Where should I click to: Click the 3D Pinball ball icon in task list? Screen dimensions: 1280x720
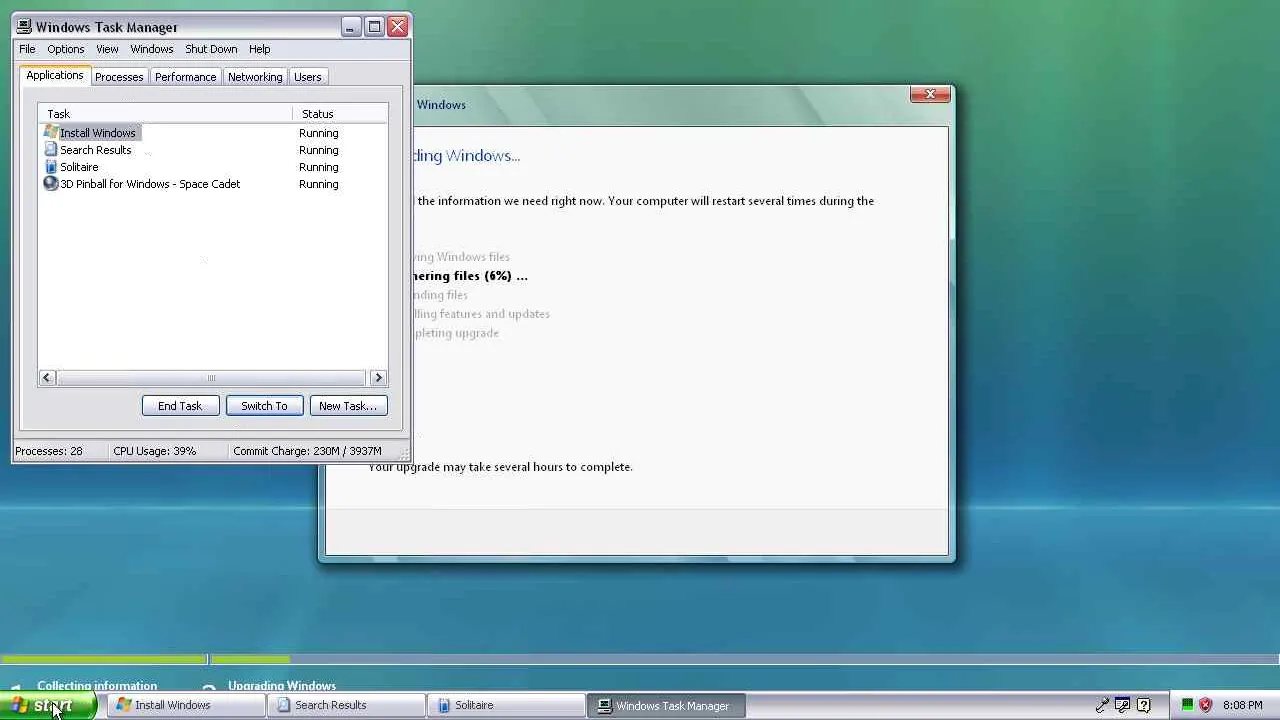pyautogui.click(x=51, y=184)
